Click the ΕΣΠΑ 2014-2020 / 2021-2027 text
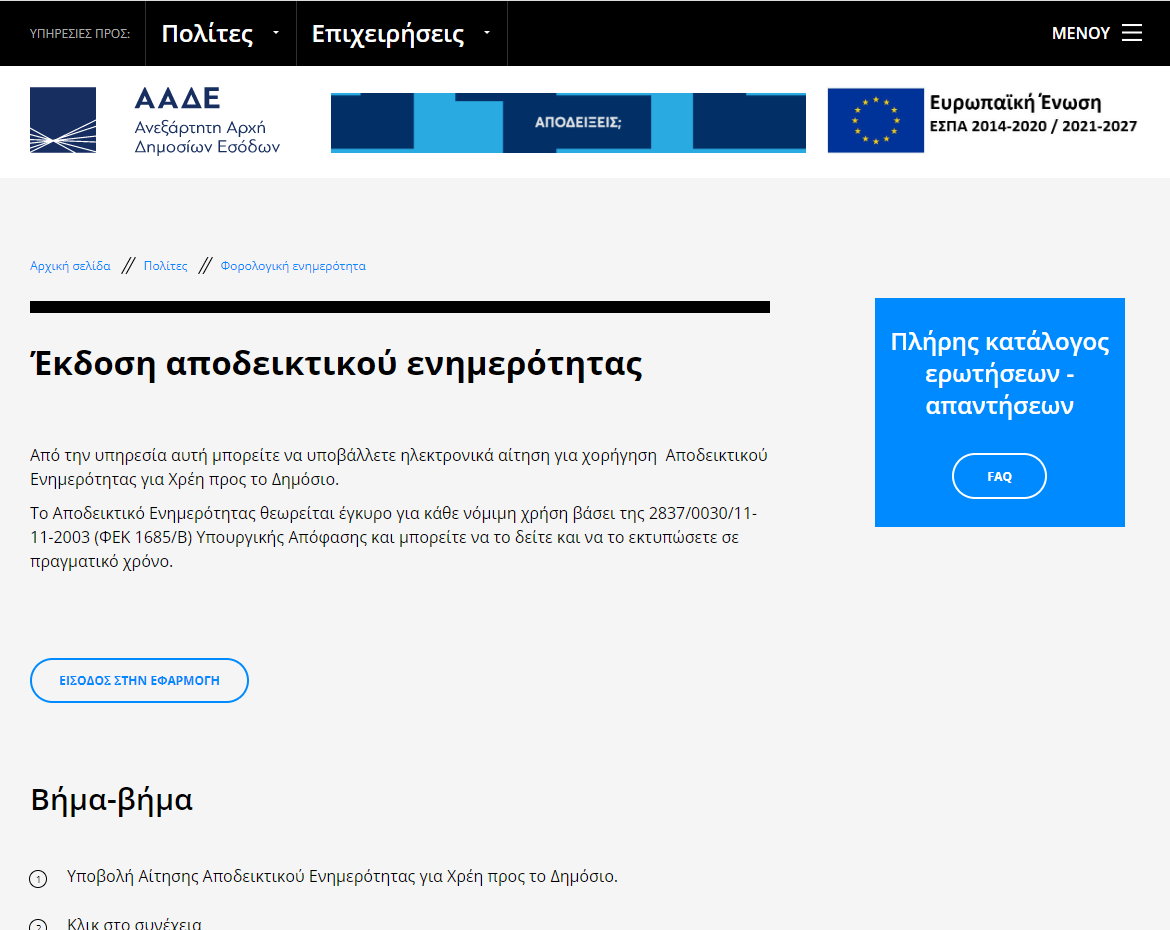This screenshot has height=930, width=1170. (x=1033, y=127)
